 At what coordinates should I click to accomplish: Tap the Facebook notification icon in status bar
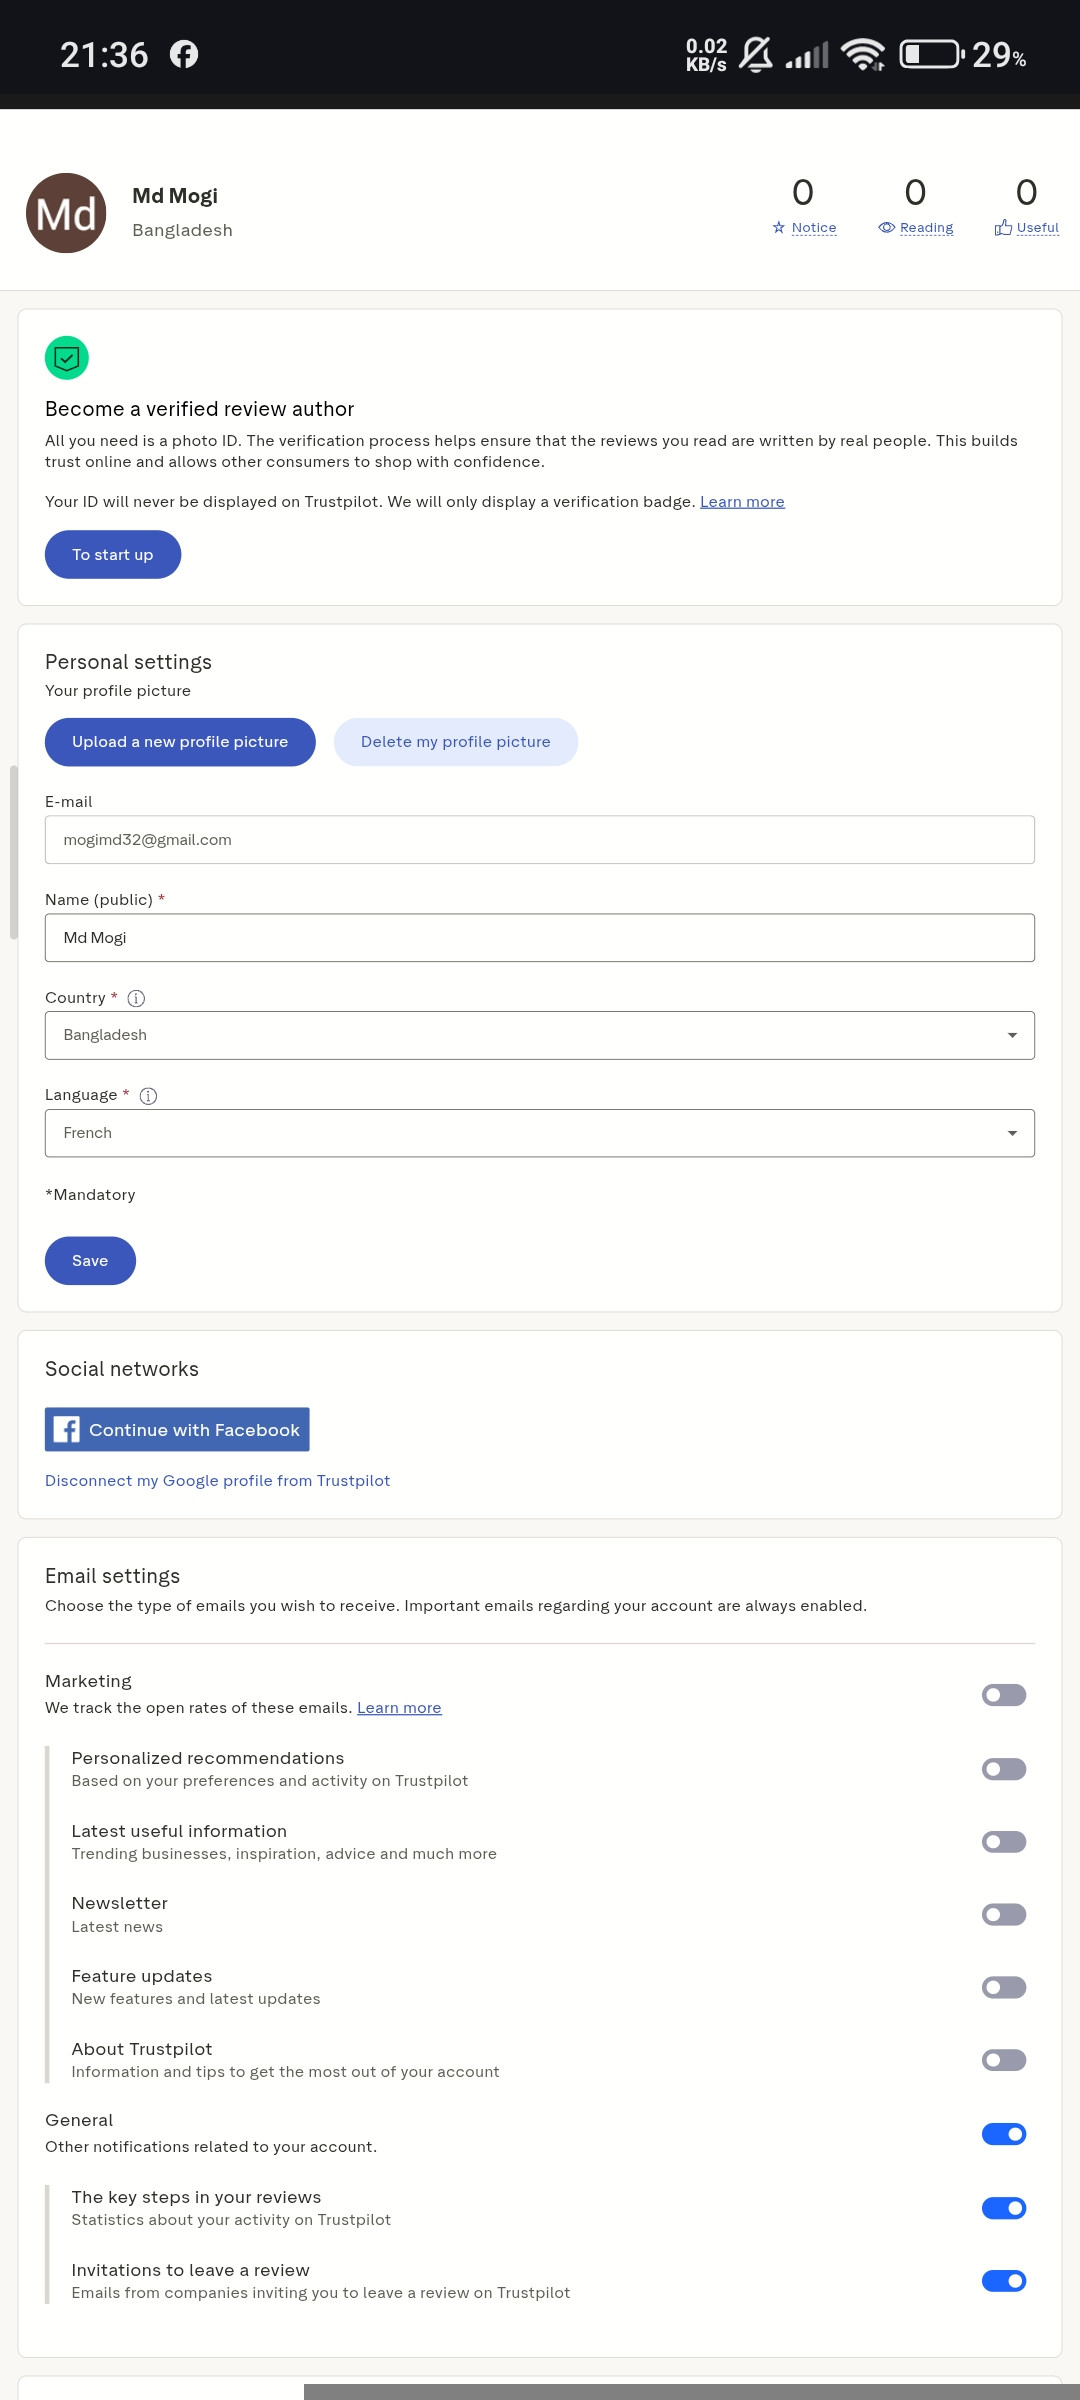[184, 54]
